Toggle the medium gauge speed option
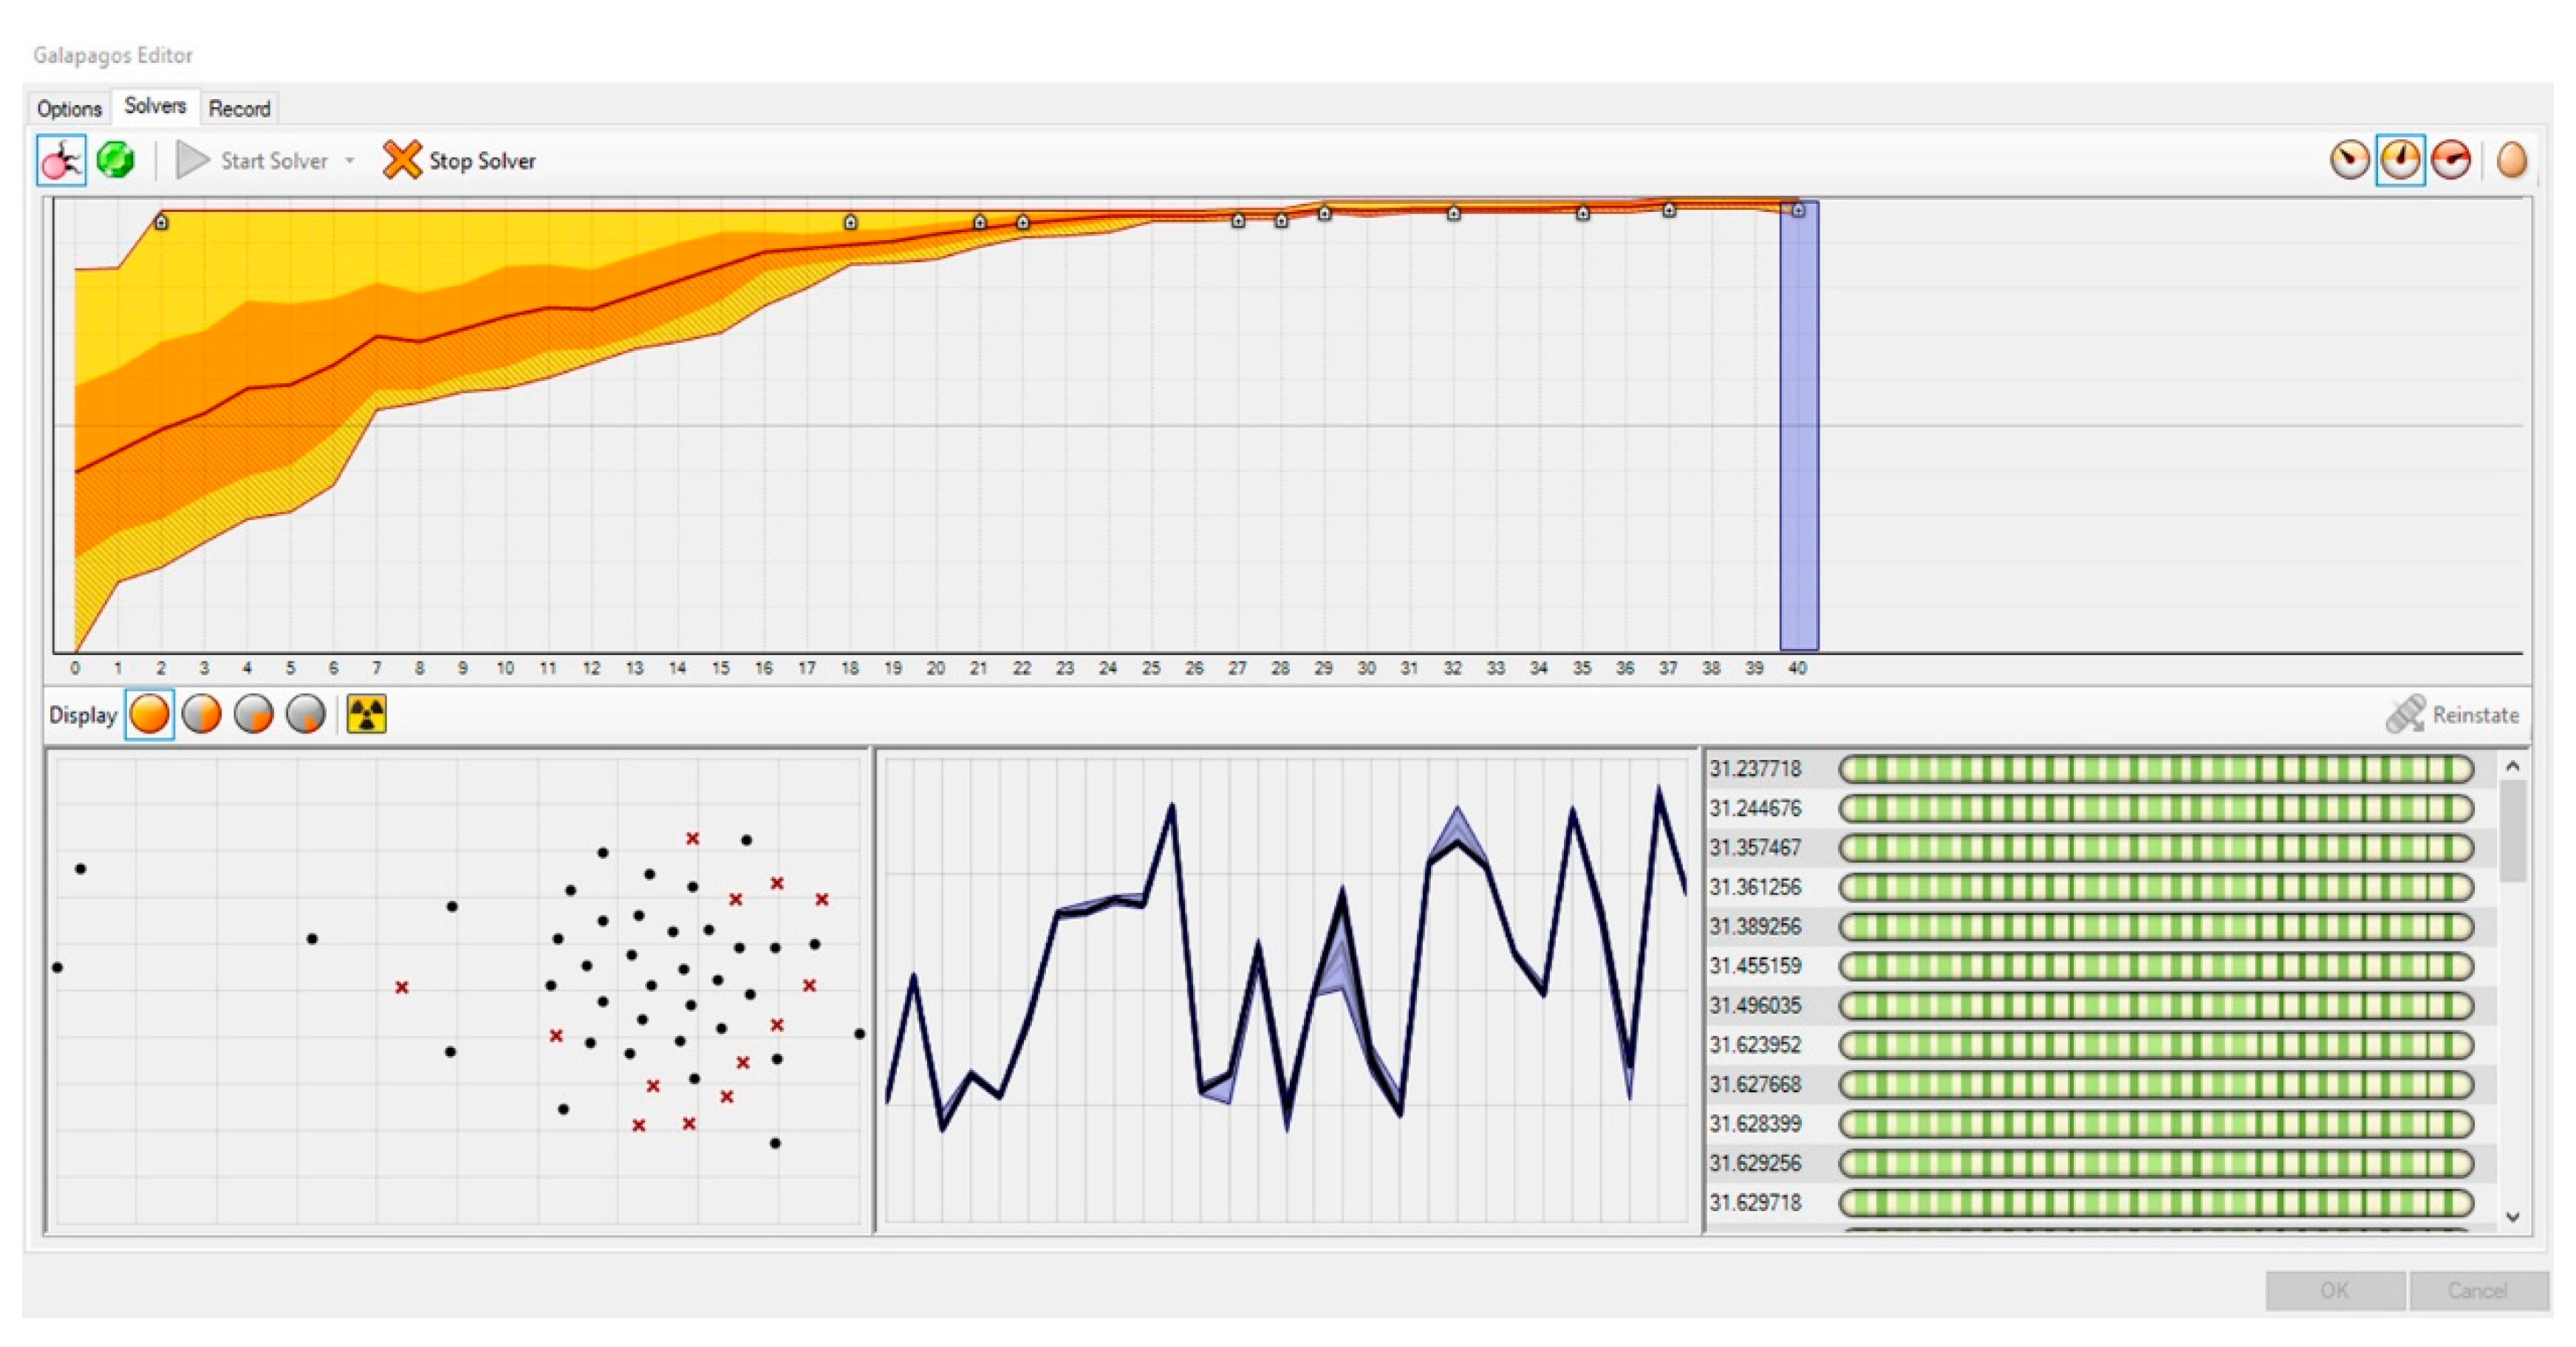Screen dimensions: 2576x1347 (x=2400, y=160)
